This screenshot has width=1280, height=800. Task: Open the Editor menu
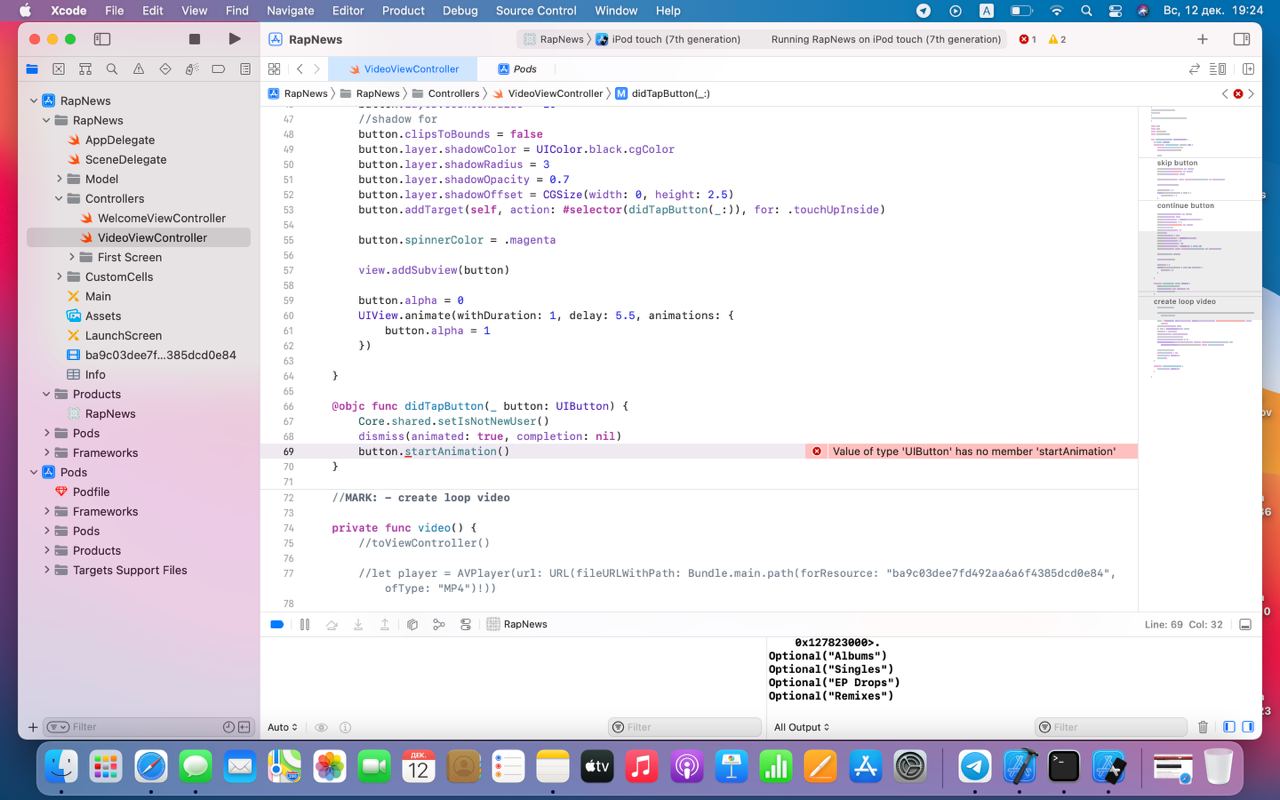tap(348, 10)
